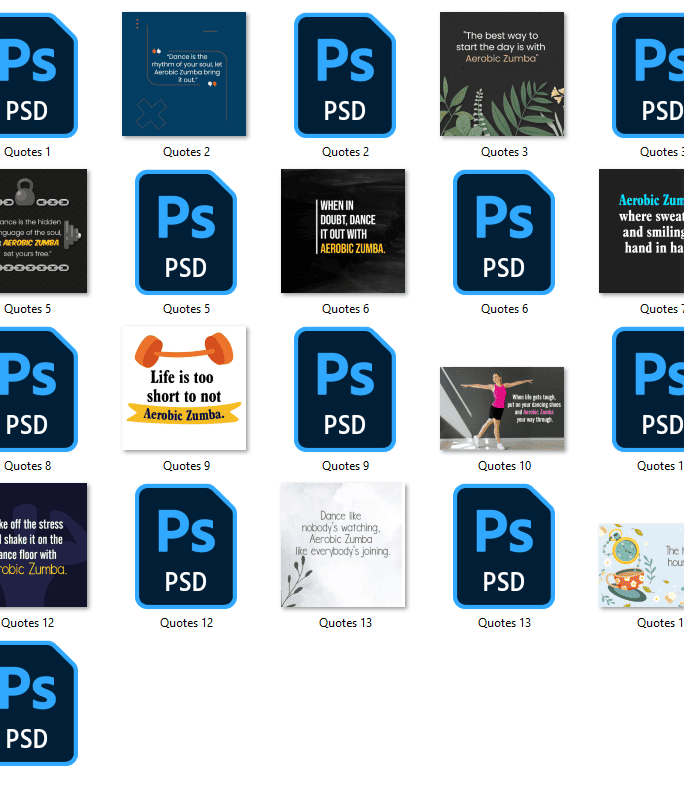684x785 pixels.
Task: Select the 'Life is too short' dumbbell thumbnail
Action: [x=184, y=388]
